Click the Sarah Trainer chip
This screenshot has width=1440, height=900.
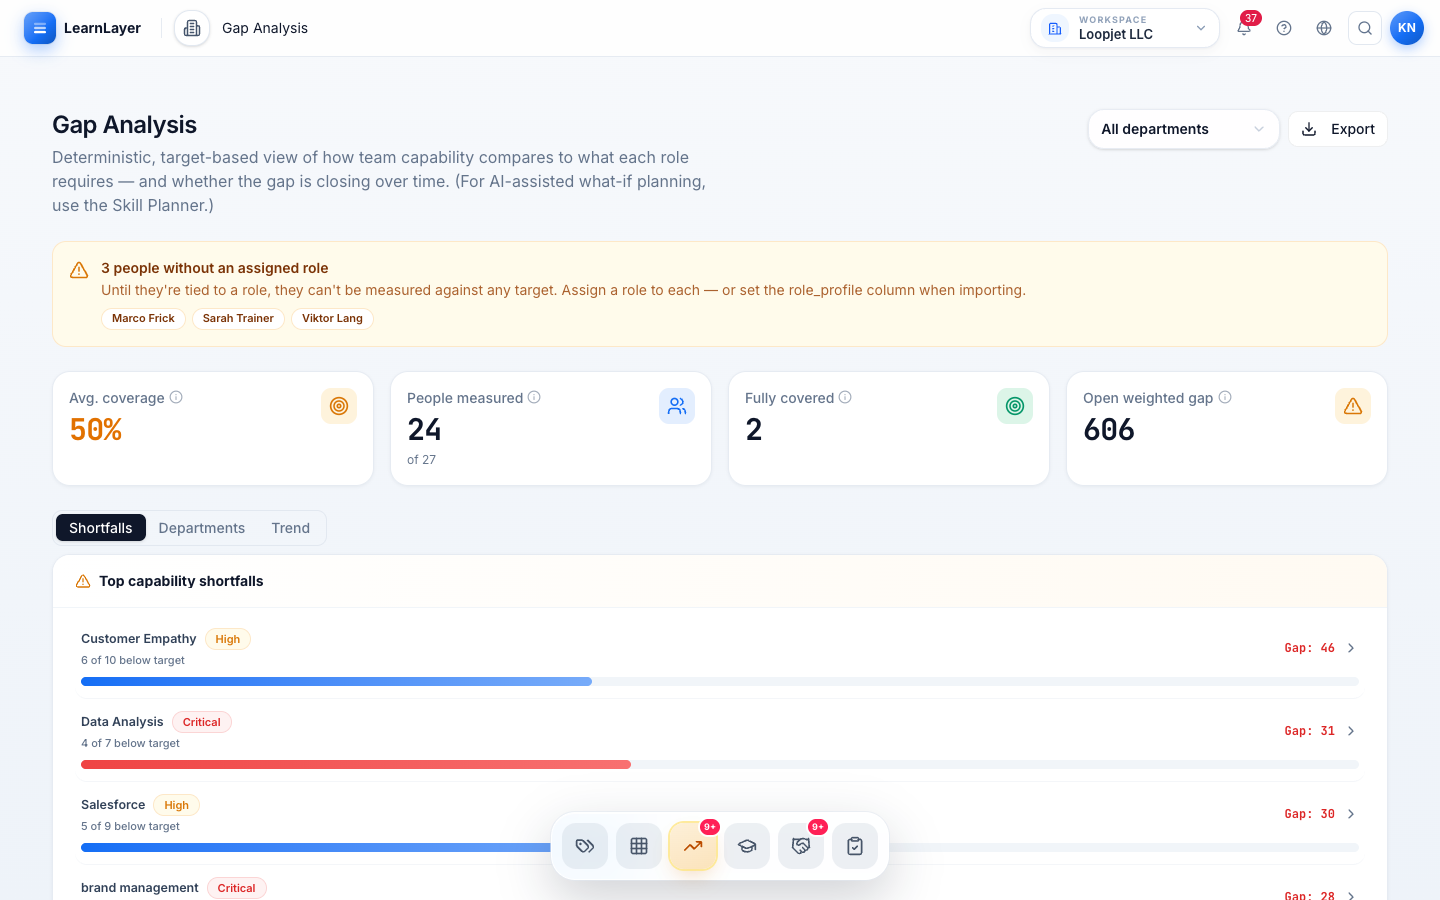pos(238,318)
